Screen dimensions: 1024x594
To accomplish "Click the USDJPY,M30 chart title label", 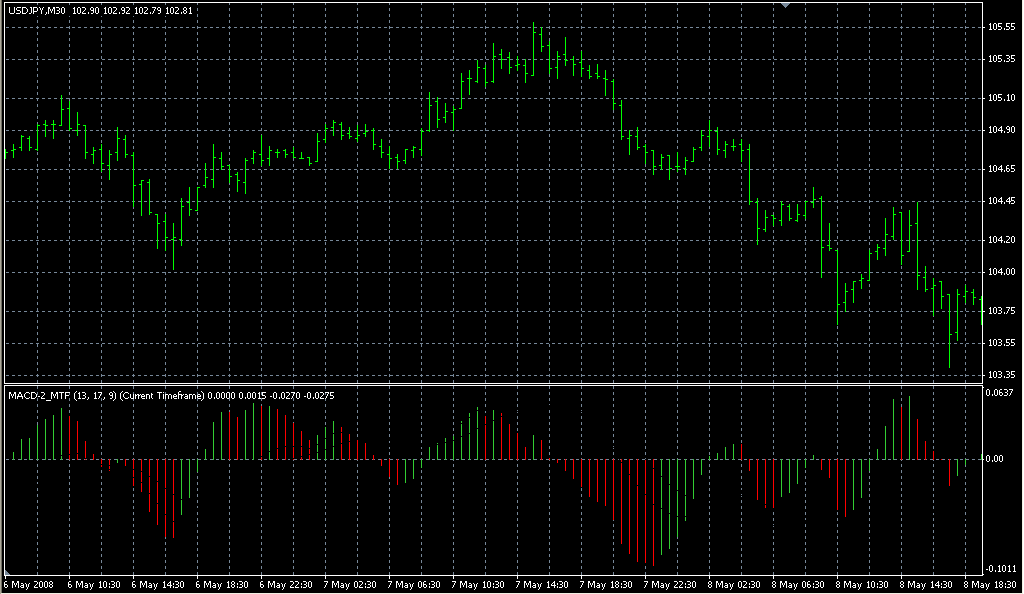I will click(38, 11).
